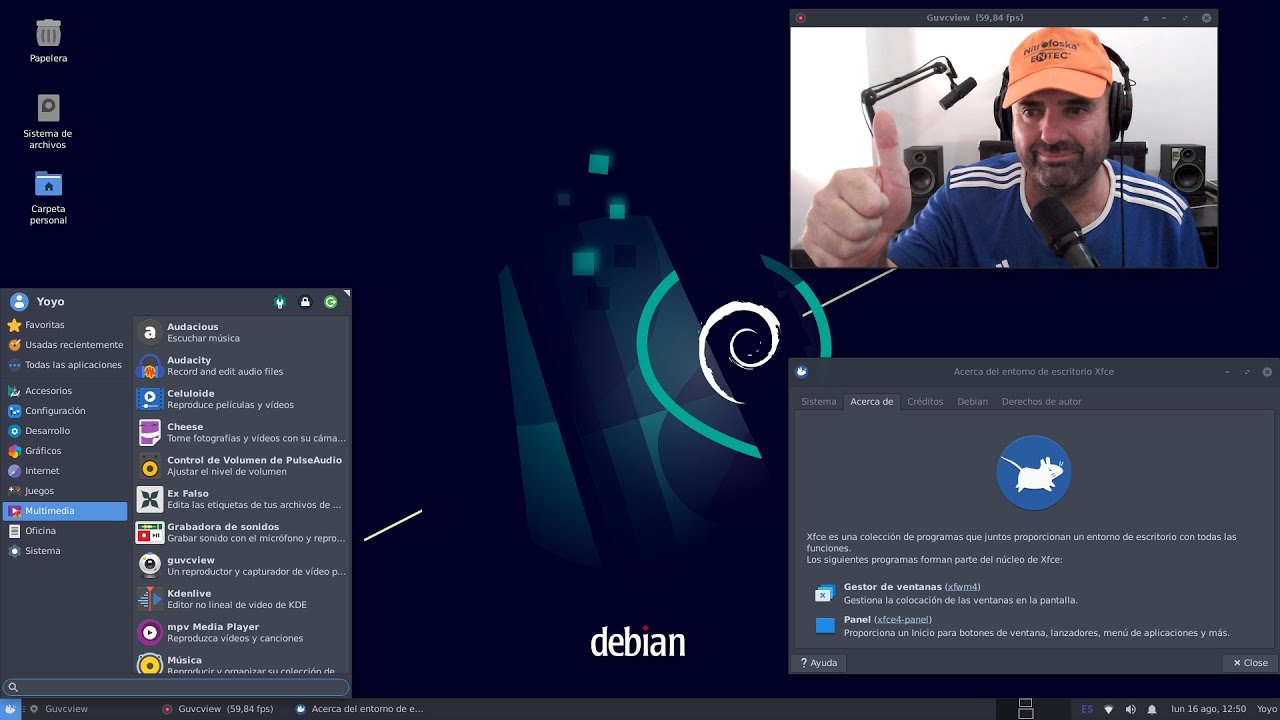This screenshot has width=1280, height=720.
Task: Open the Sistema de archivos desktop icon
Action: coord(48,122)
